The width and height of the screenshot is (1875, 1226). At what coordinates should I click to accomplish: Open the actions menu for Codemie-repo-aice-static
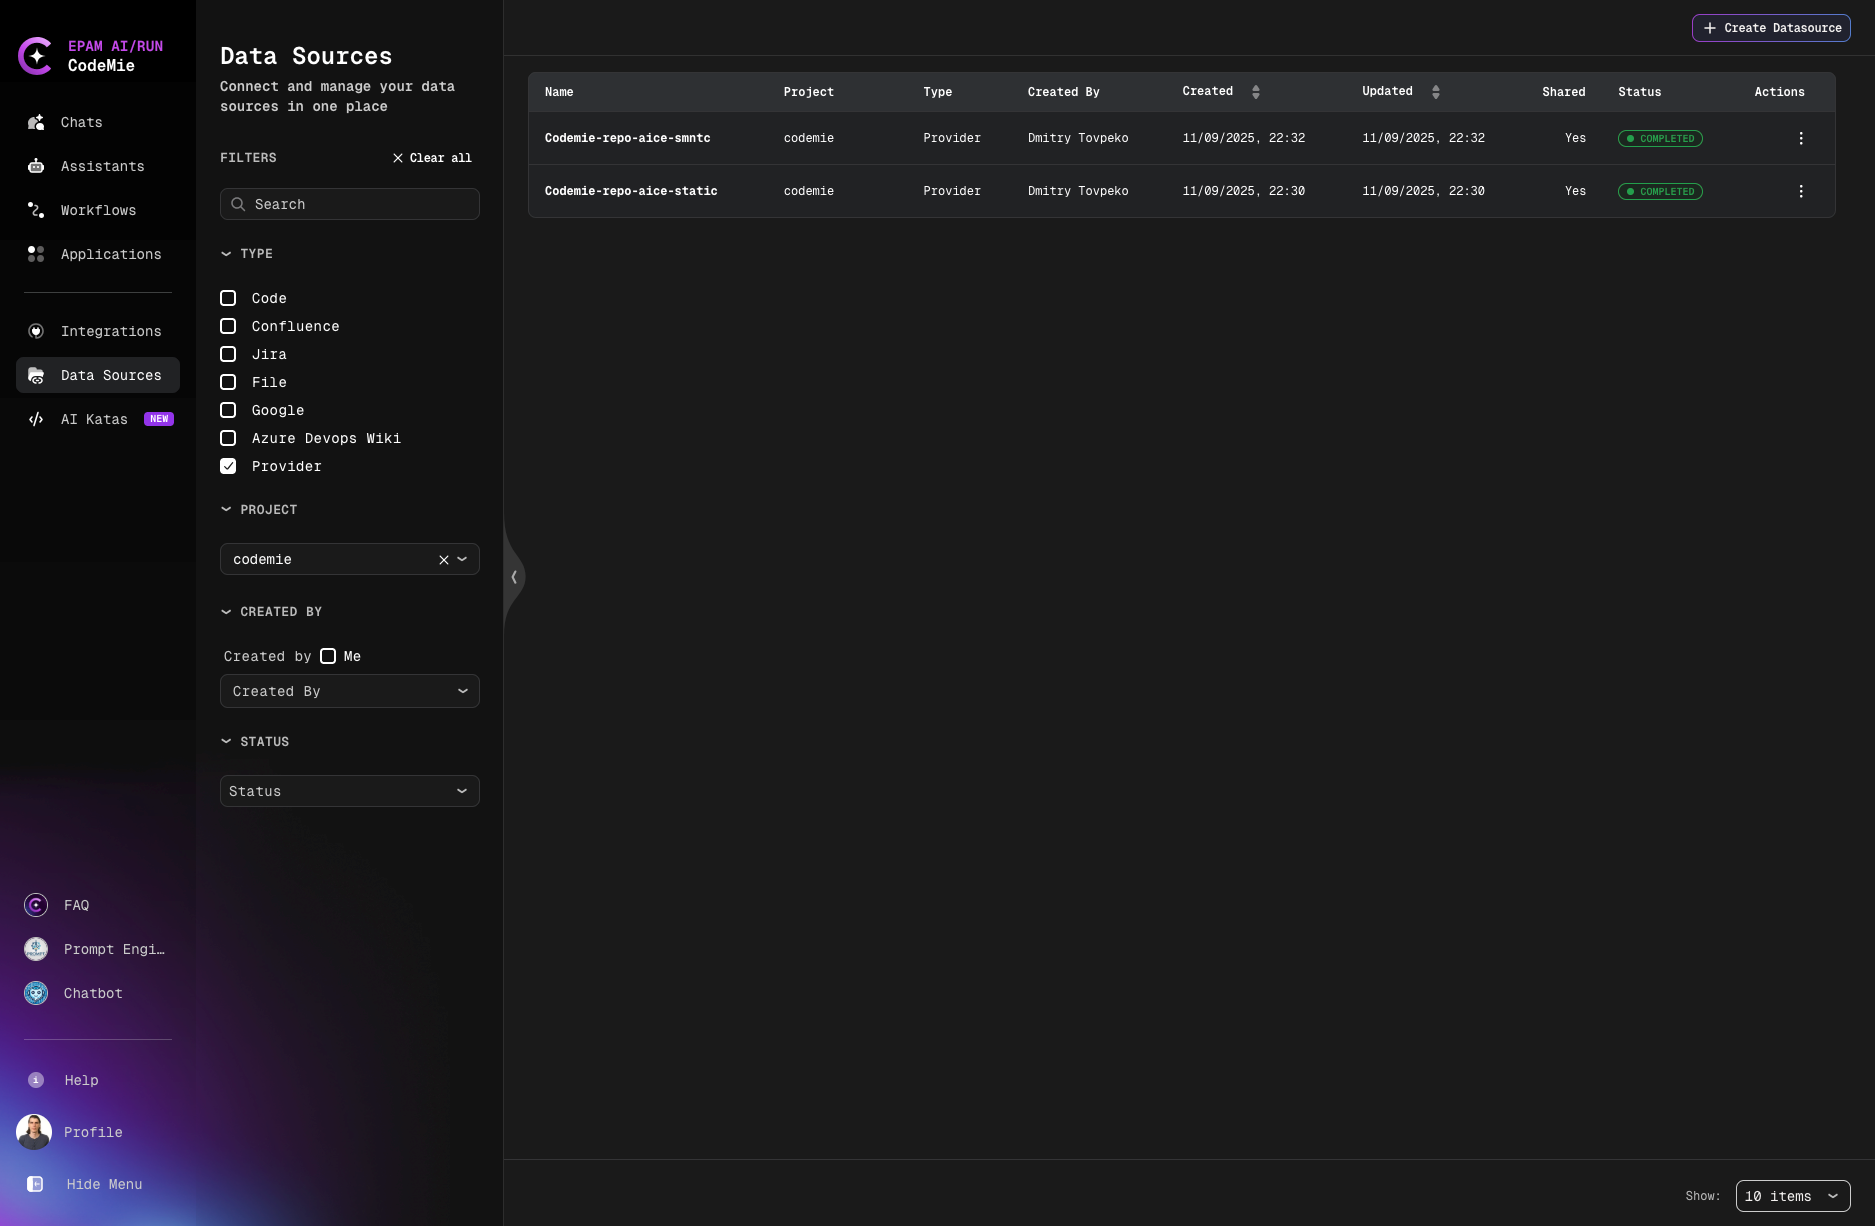coord(1801,191)
